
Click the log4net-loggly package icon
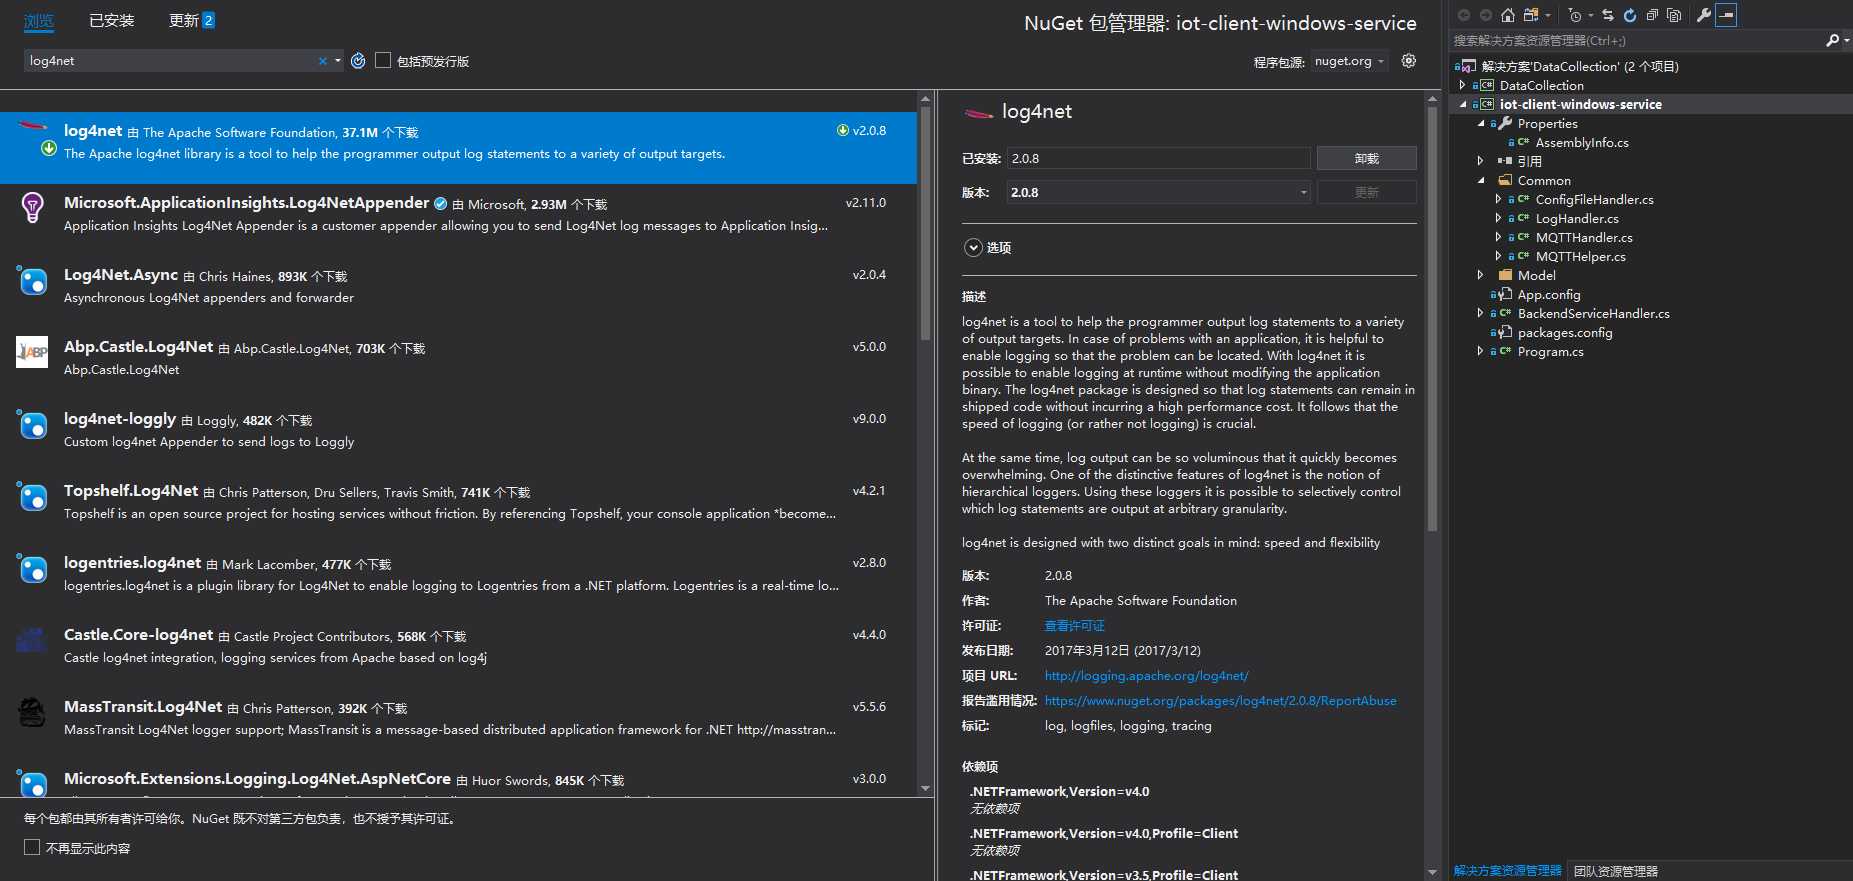(x=32, y=425)
